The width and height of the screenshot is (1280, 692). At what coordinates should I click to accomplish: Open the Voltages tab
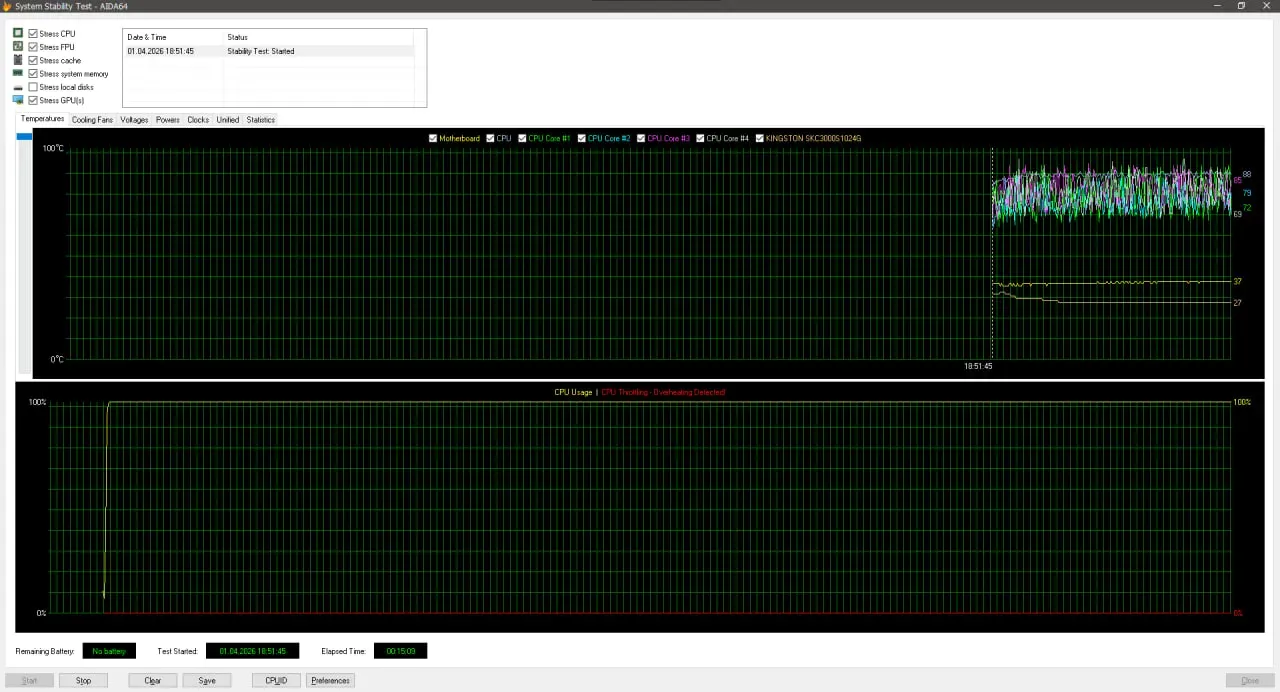point(134,120)
